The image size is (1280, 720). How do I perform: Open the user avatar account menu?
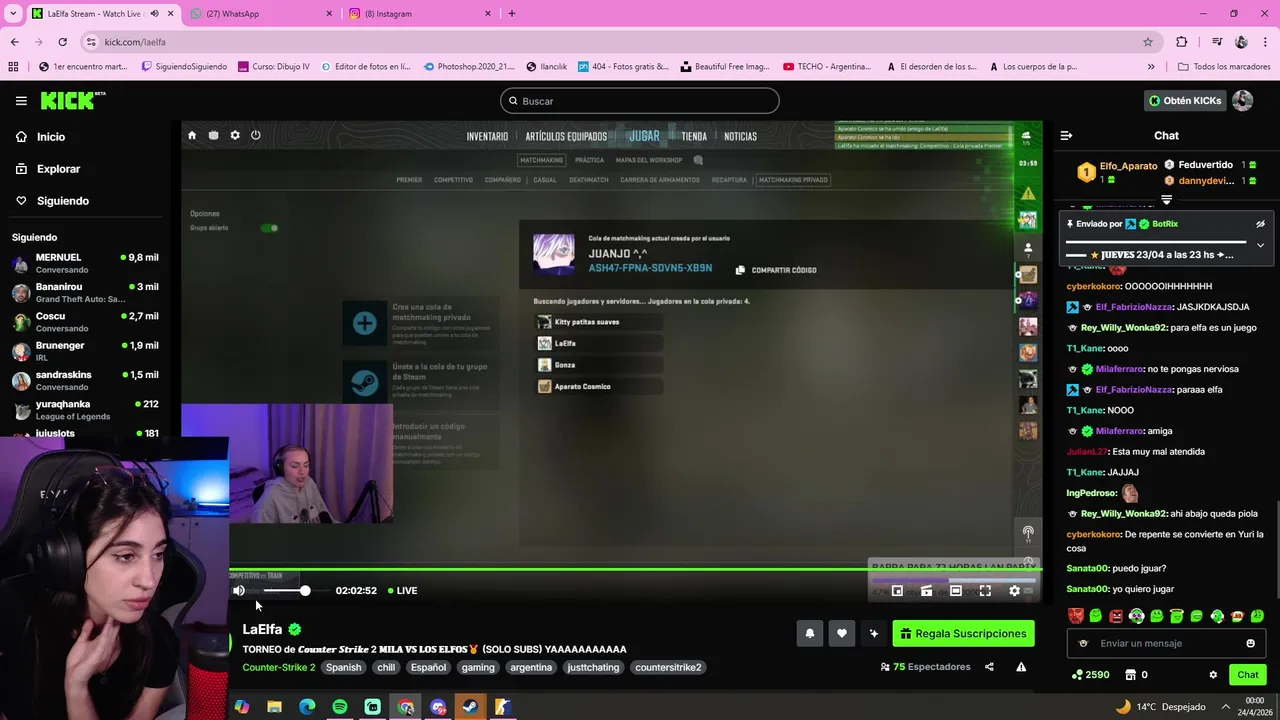tap(1242, 101)
